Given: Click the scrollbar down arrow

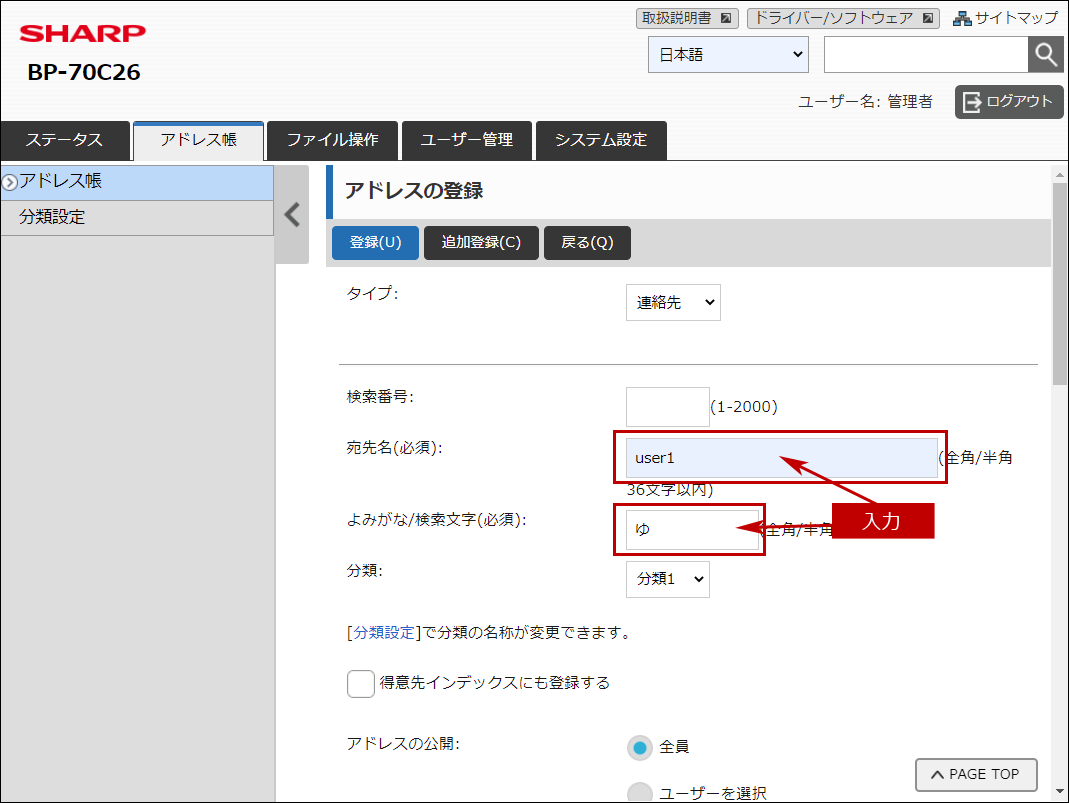Looking at the screenshot, I should tap(1059, 791).
